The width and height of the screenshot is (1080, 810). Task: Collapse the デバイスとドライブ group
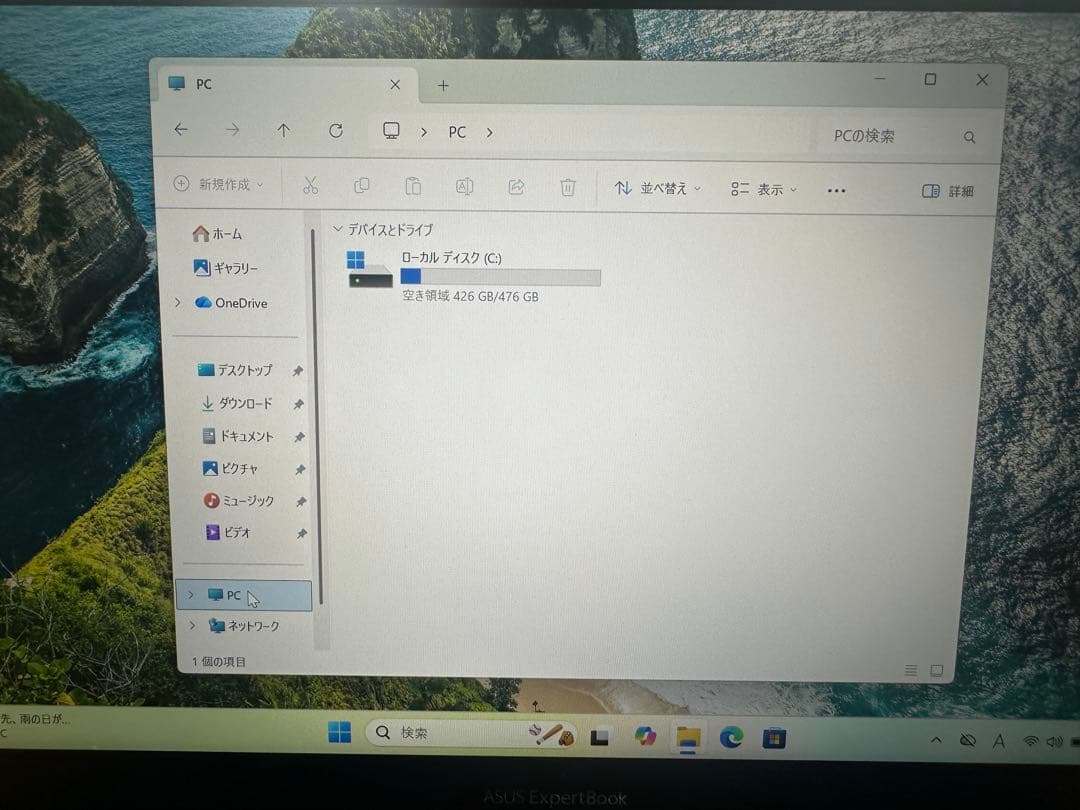[338, 229]
